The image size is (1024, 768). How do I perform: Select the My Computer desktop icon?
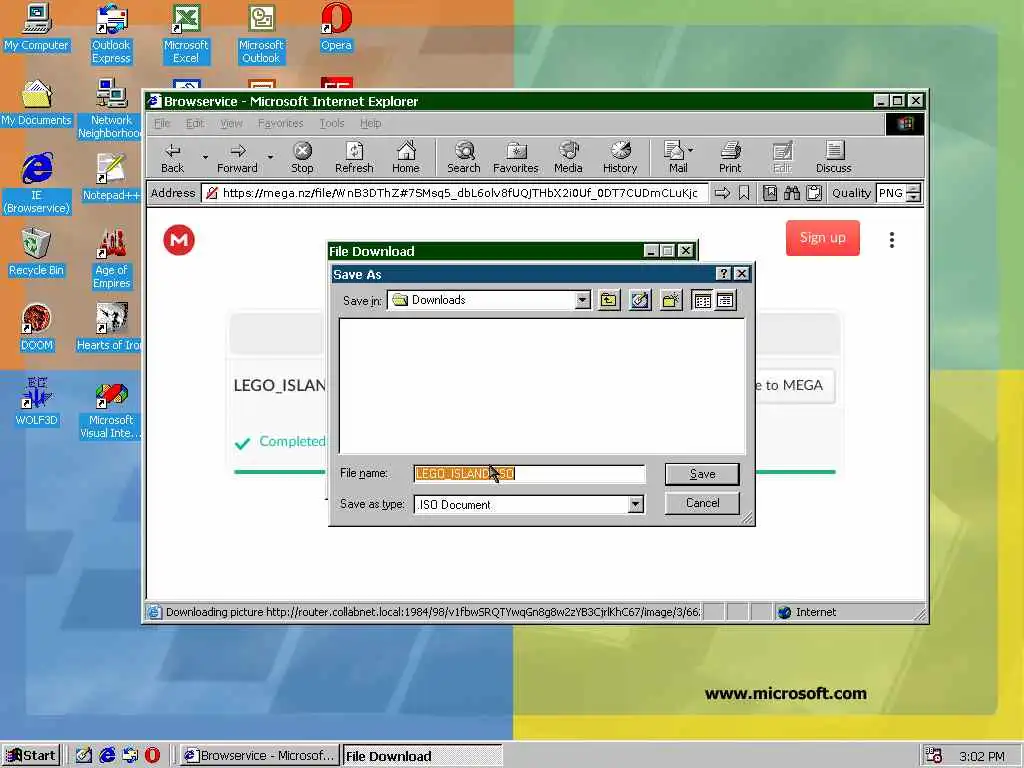click(x=36, y=27)
